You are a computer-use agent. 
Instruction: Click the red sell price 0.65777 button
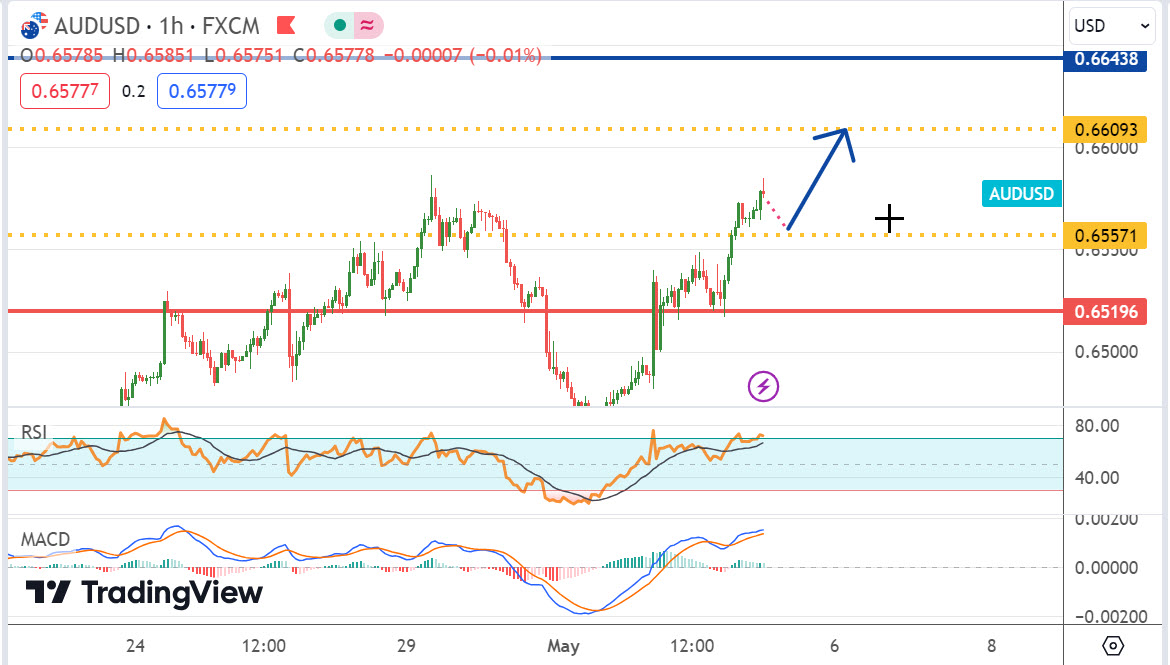pyautogui.click(x=65, y=91)
